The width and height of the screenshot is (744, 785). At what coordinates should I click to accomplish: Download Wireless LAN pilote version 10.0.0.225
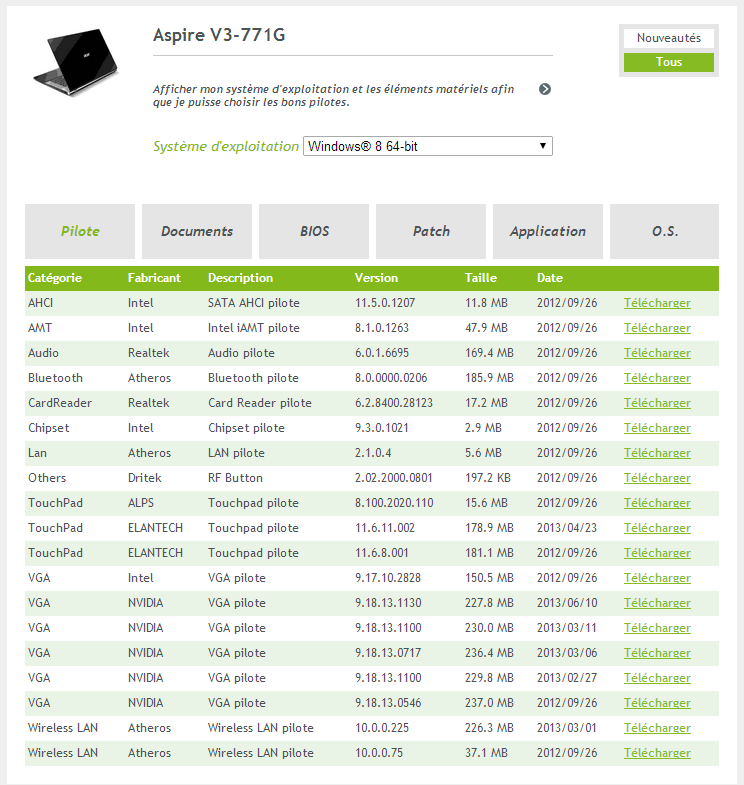(x=657, y=729)
